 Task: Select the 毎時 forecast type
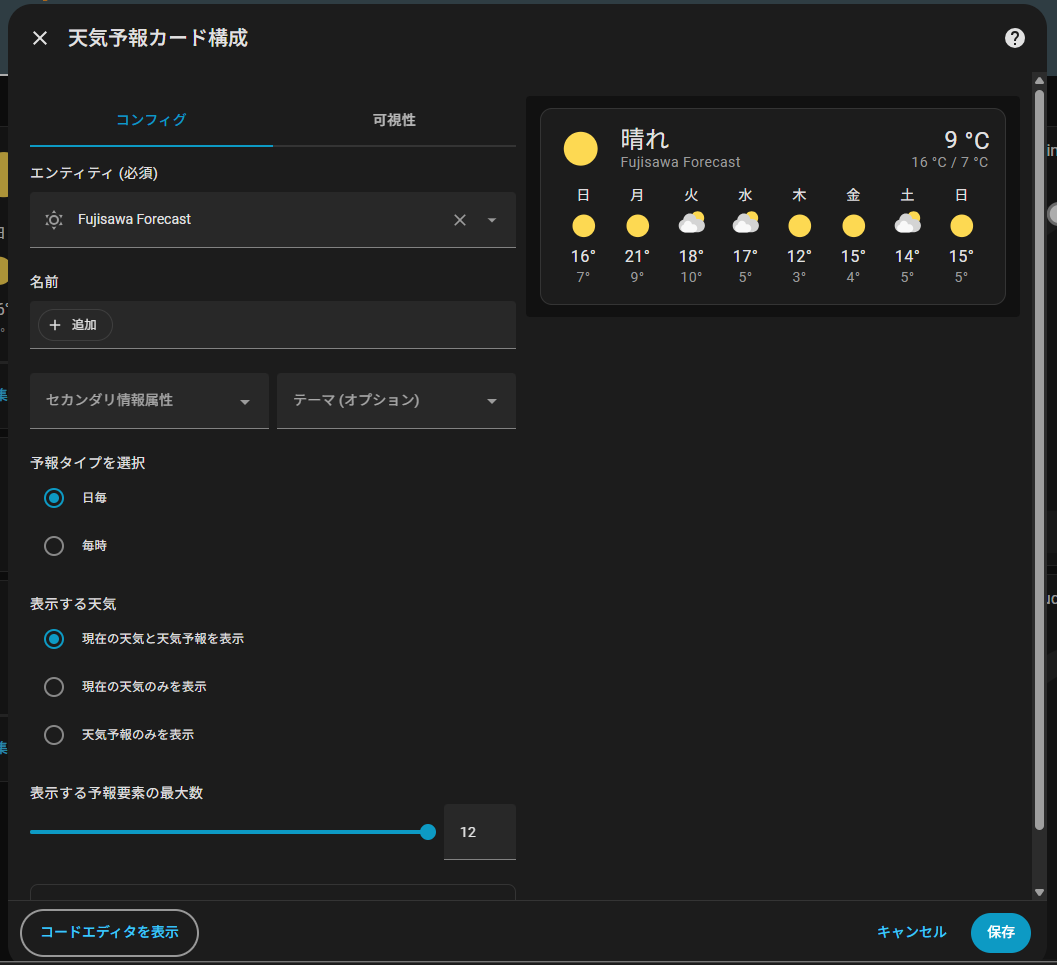pos(54,546)
